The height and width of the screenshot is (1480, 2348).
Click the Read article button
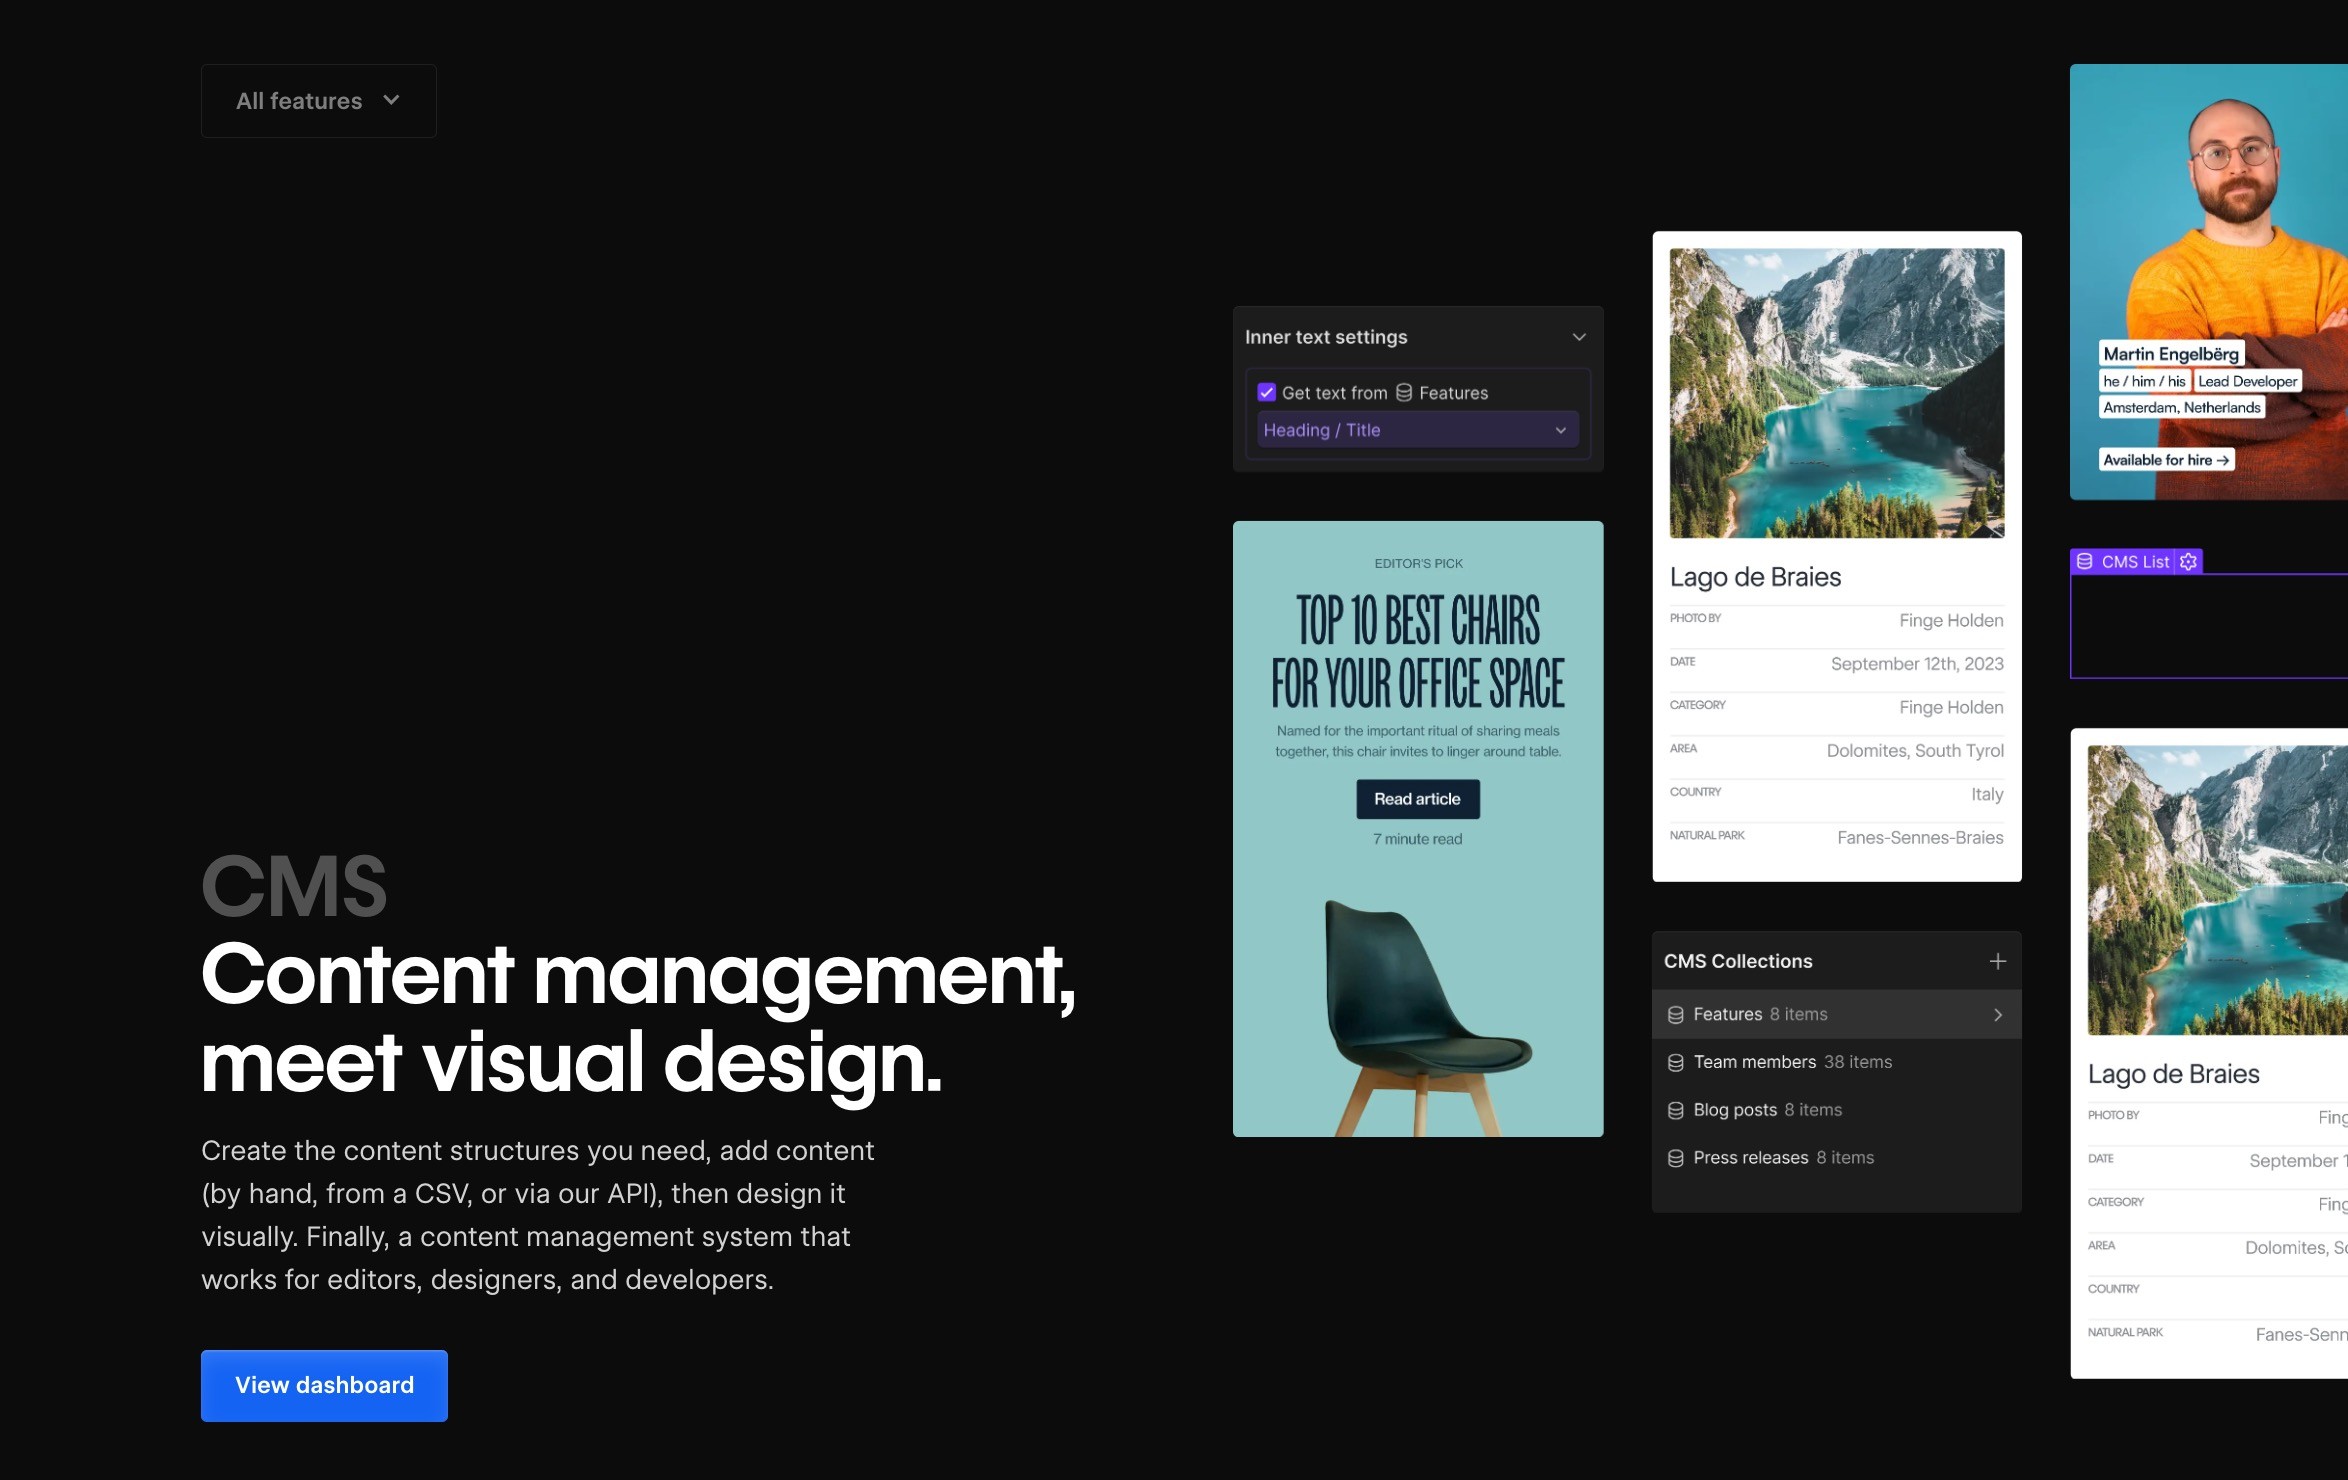tap(1417, 798)
